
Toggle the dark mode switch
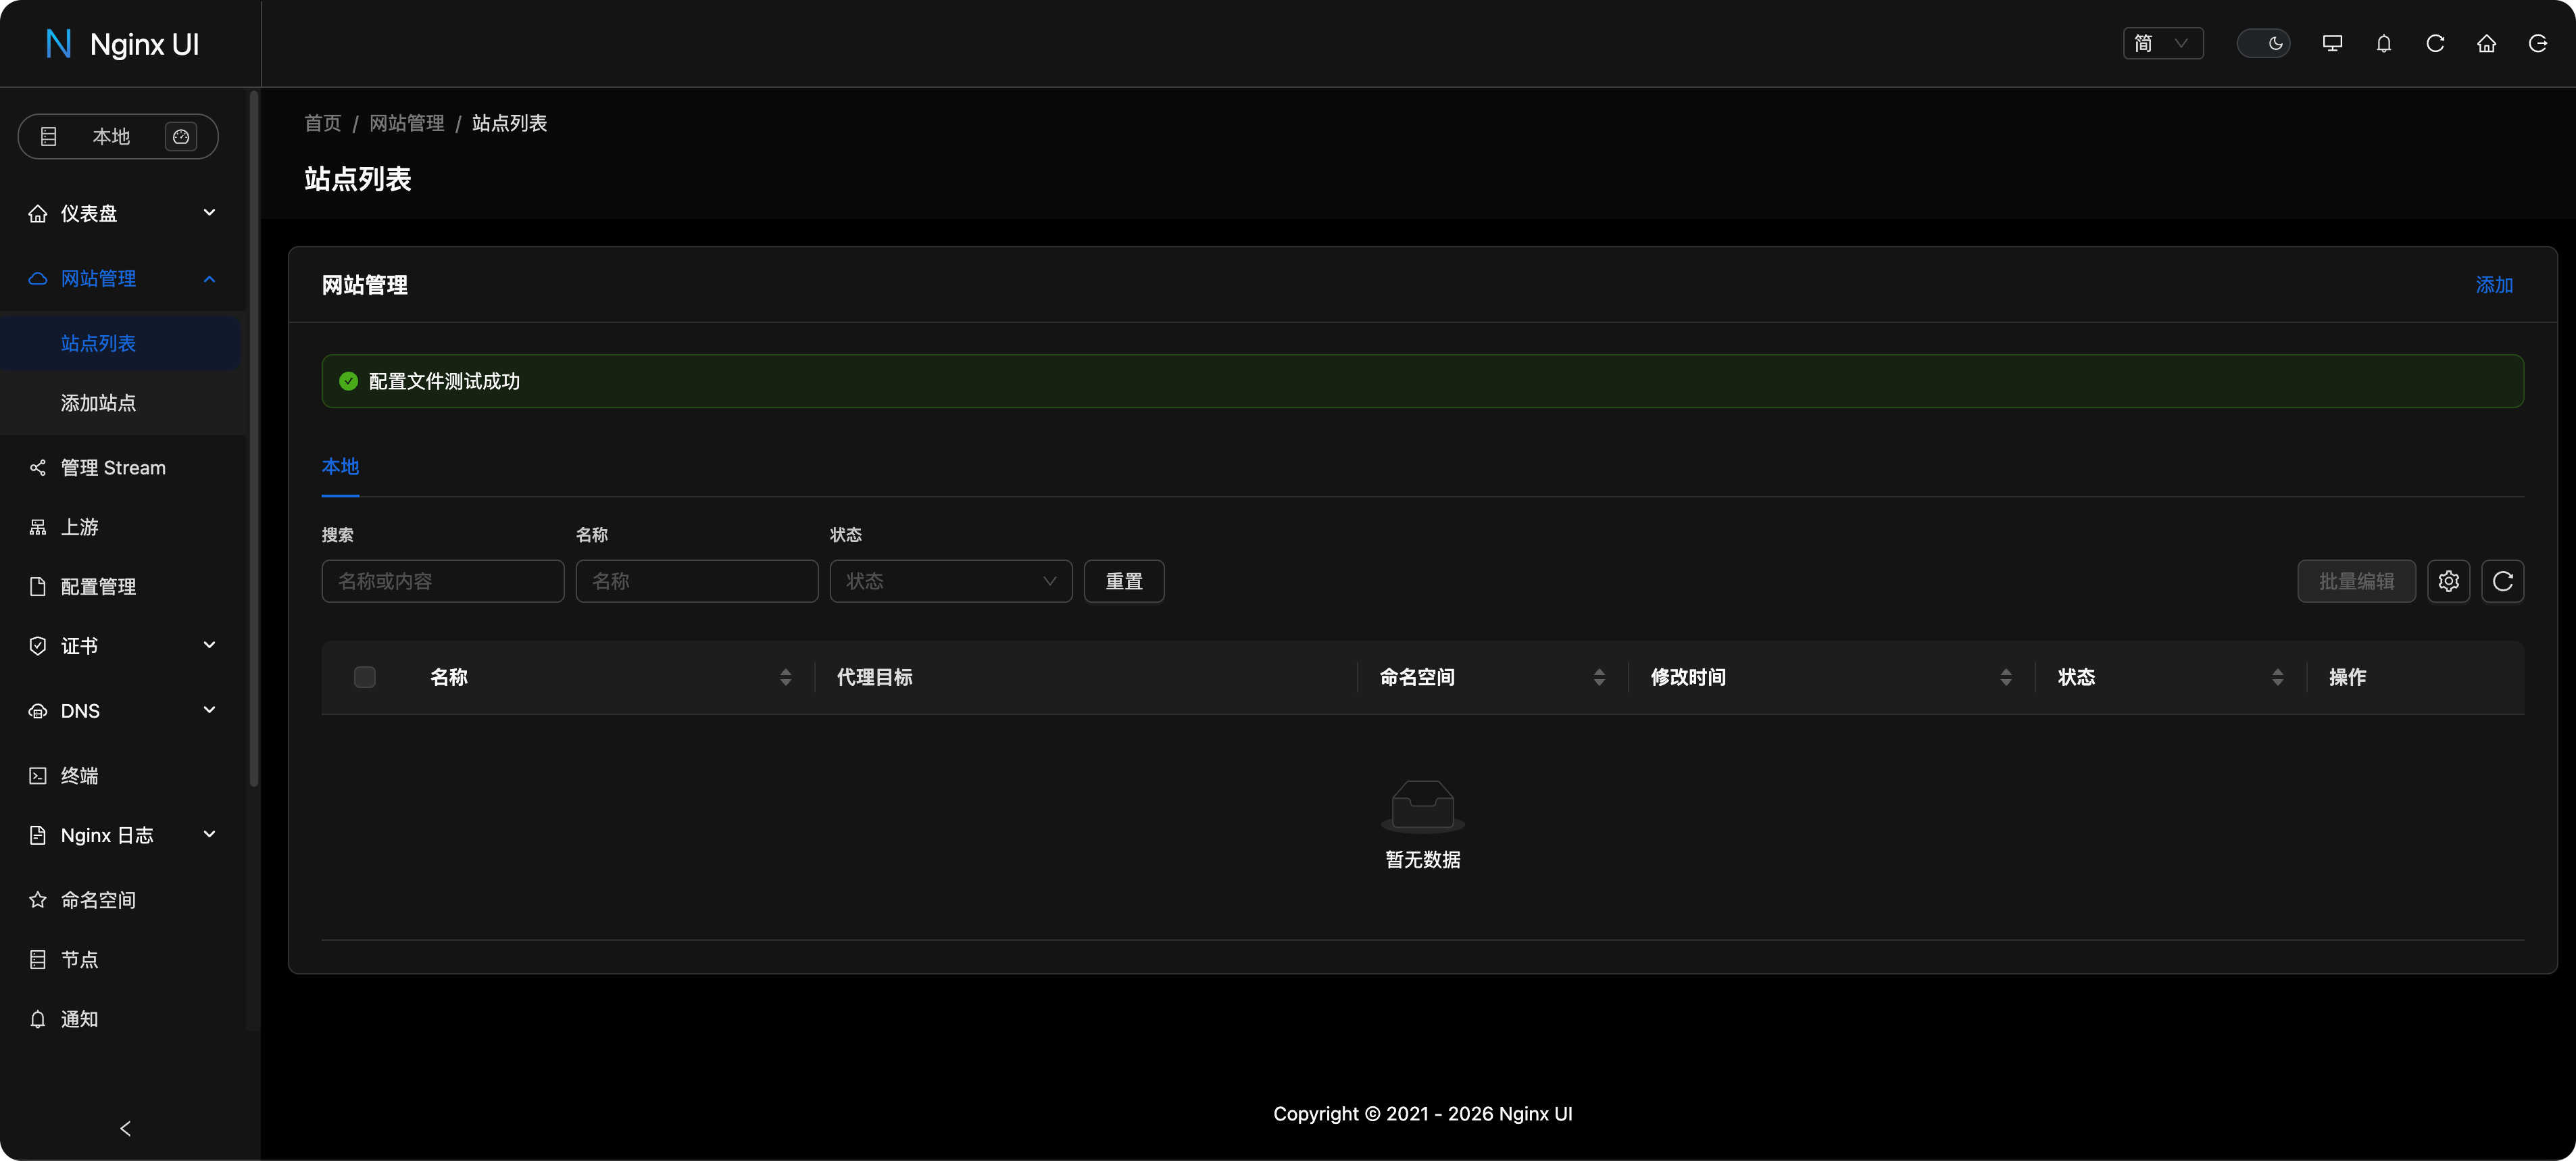(x=2263, y=44)
